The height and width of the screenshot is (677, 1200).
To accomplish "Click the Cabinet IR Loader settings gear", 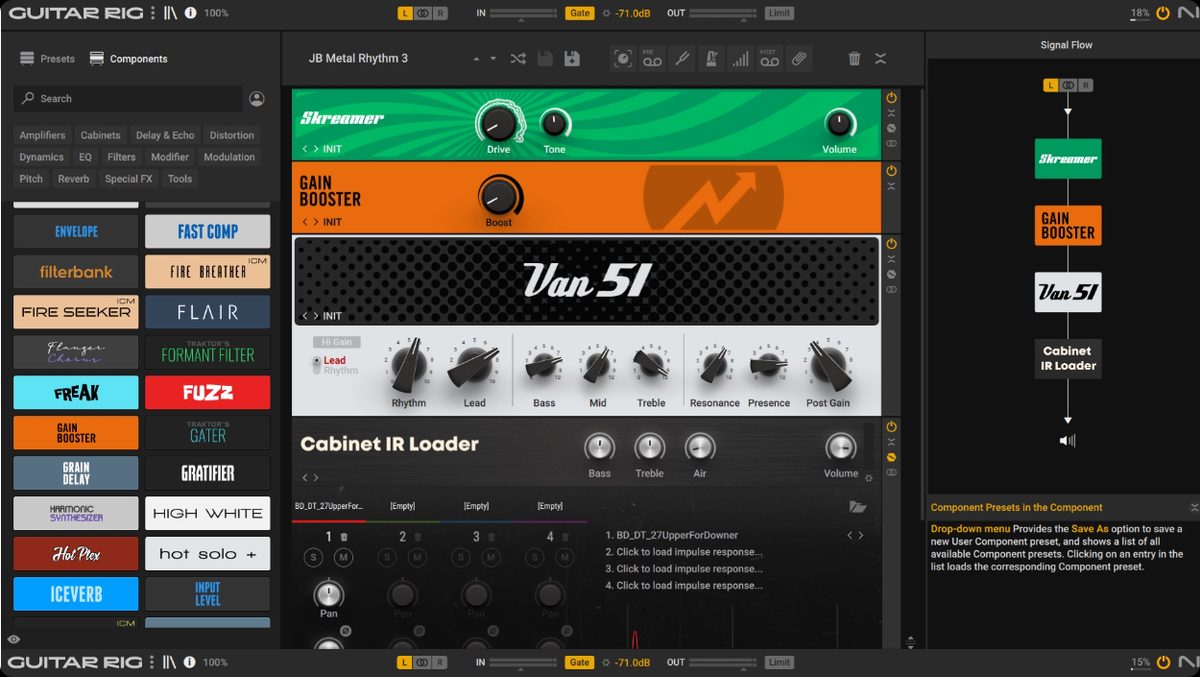I will coord(868,478).
